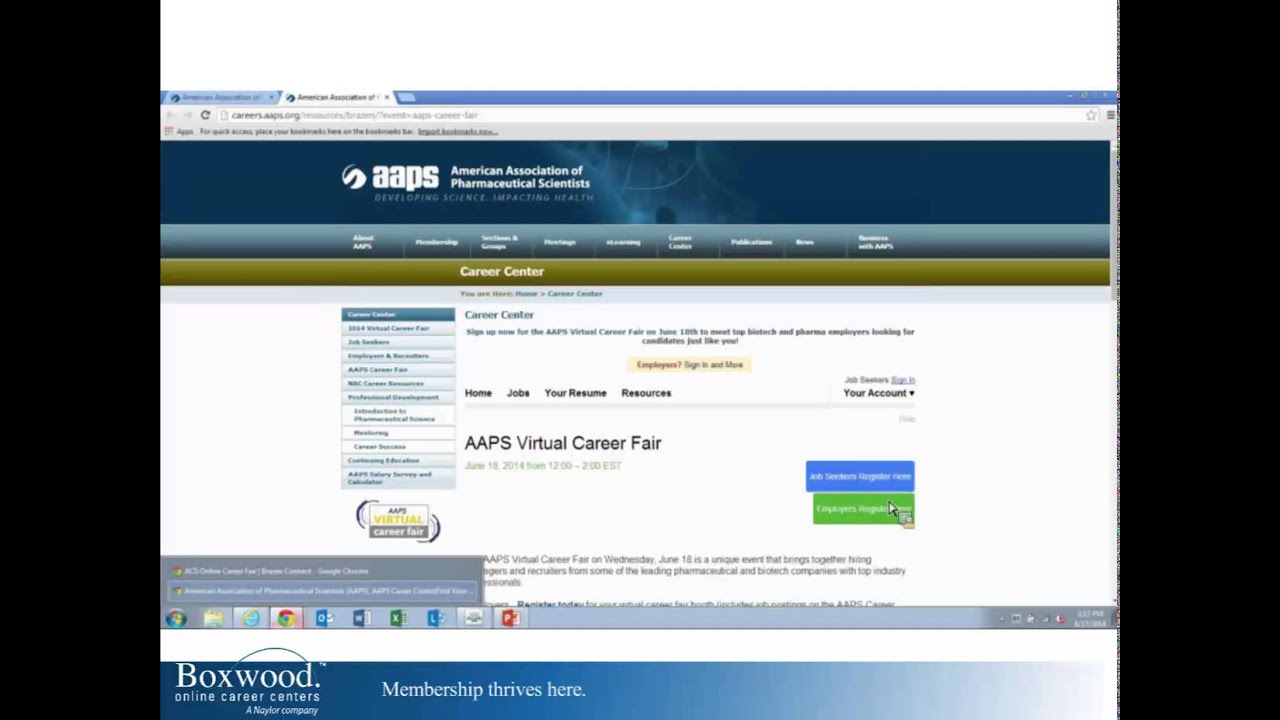Open the Windows Start button
The image size is (1280, 720).
pos(177,619)
